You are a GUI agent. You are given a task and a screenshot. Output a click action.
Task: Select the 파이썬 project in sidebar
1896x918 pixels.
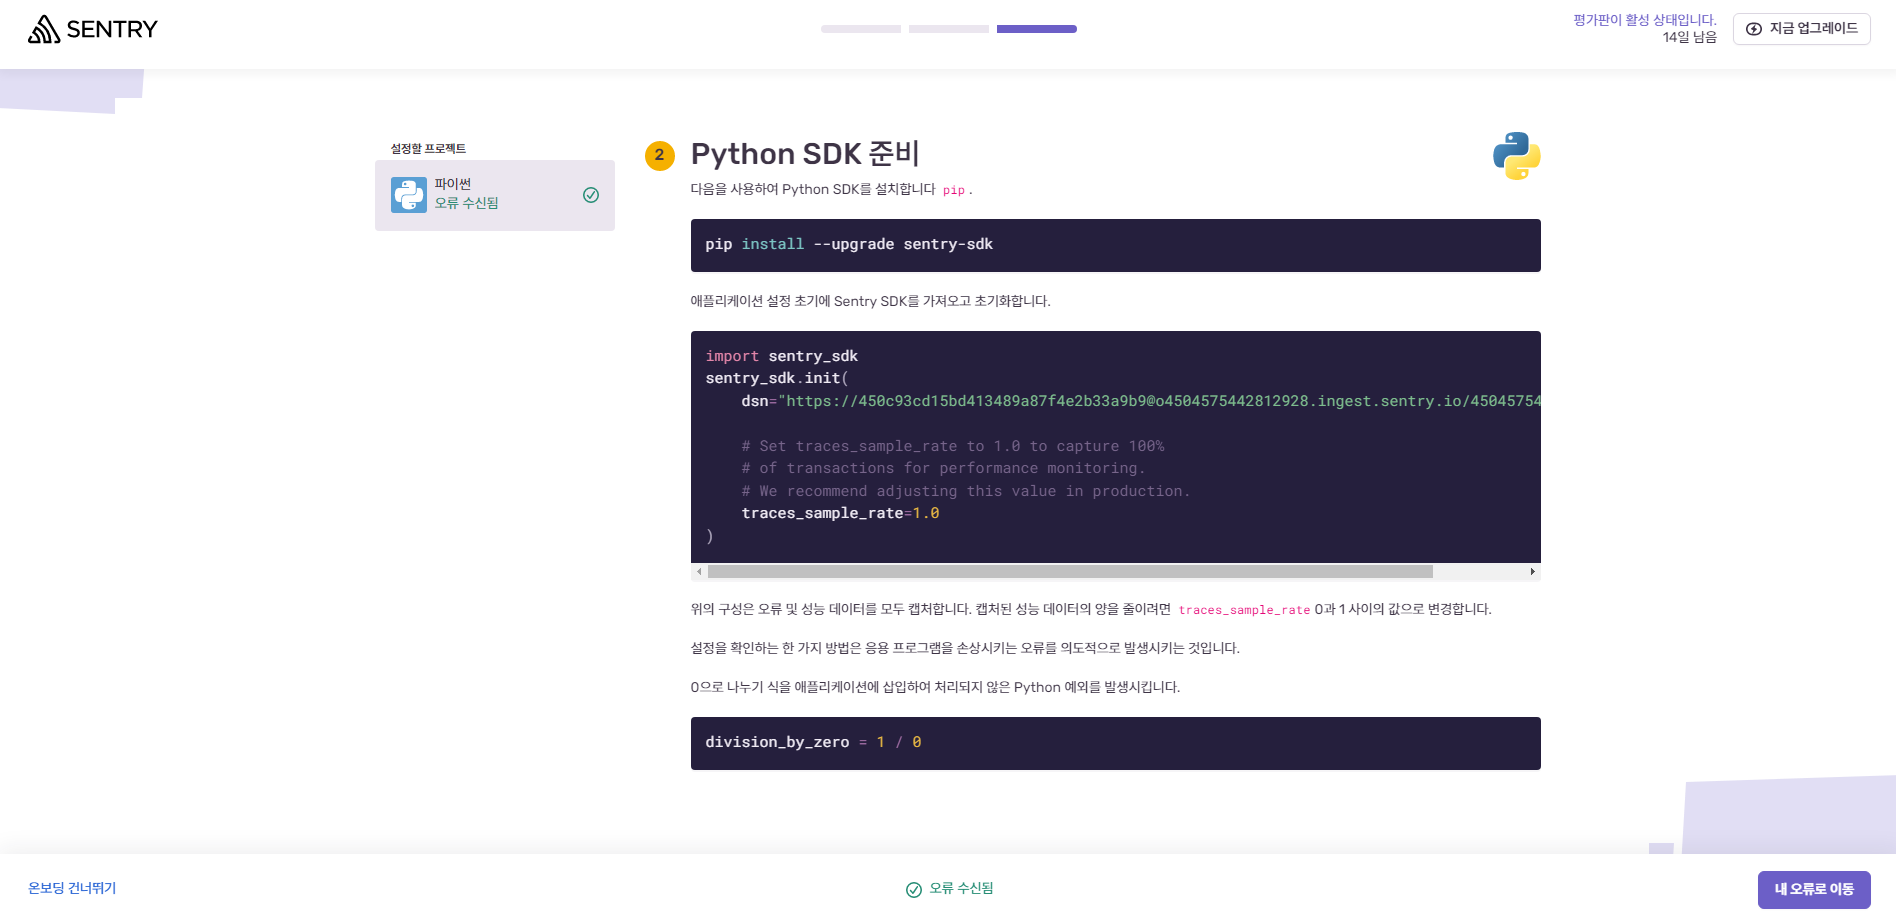pos(495,195)
